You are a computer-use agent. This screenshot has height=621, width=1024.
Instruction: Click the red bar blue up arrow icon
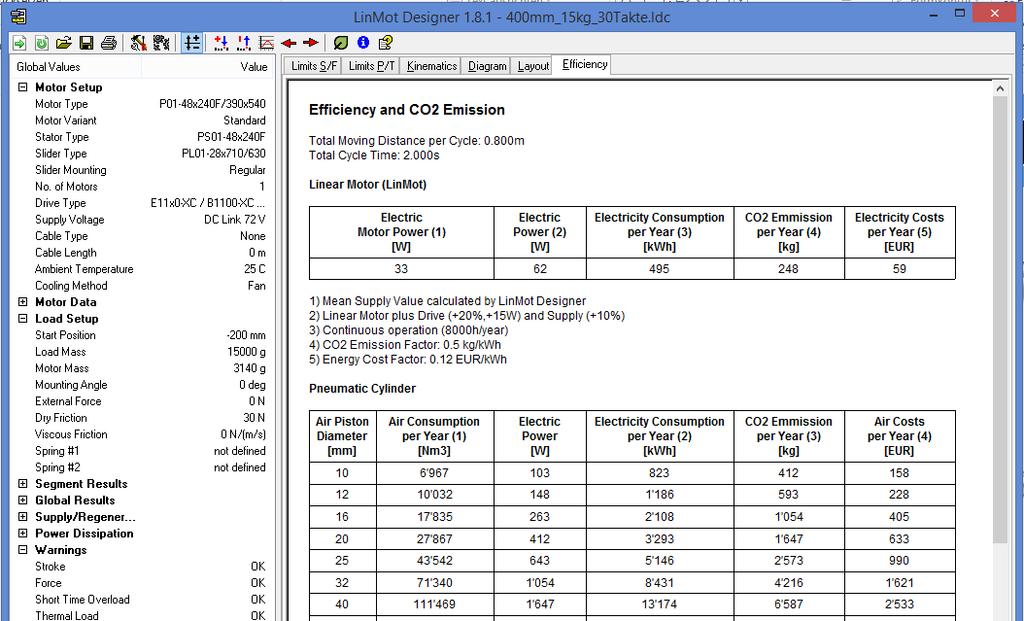pyautogui.click(x=244, y=43)
